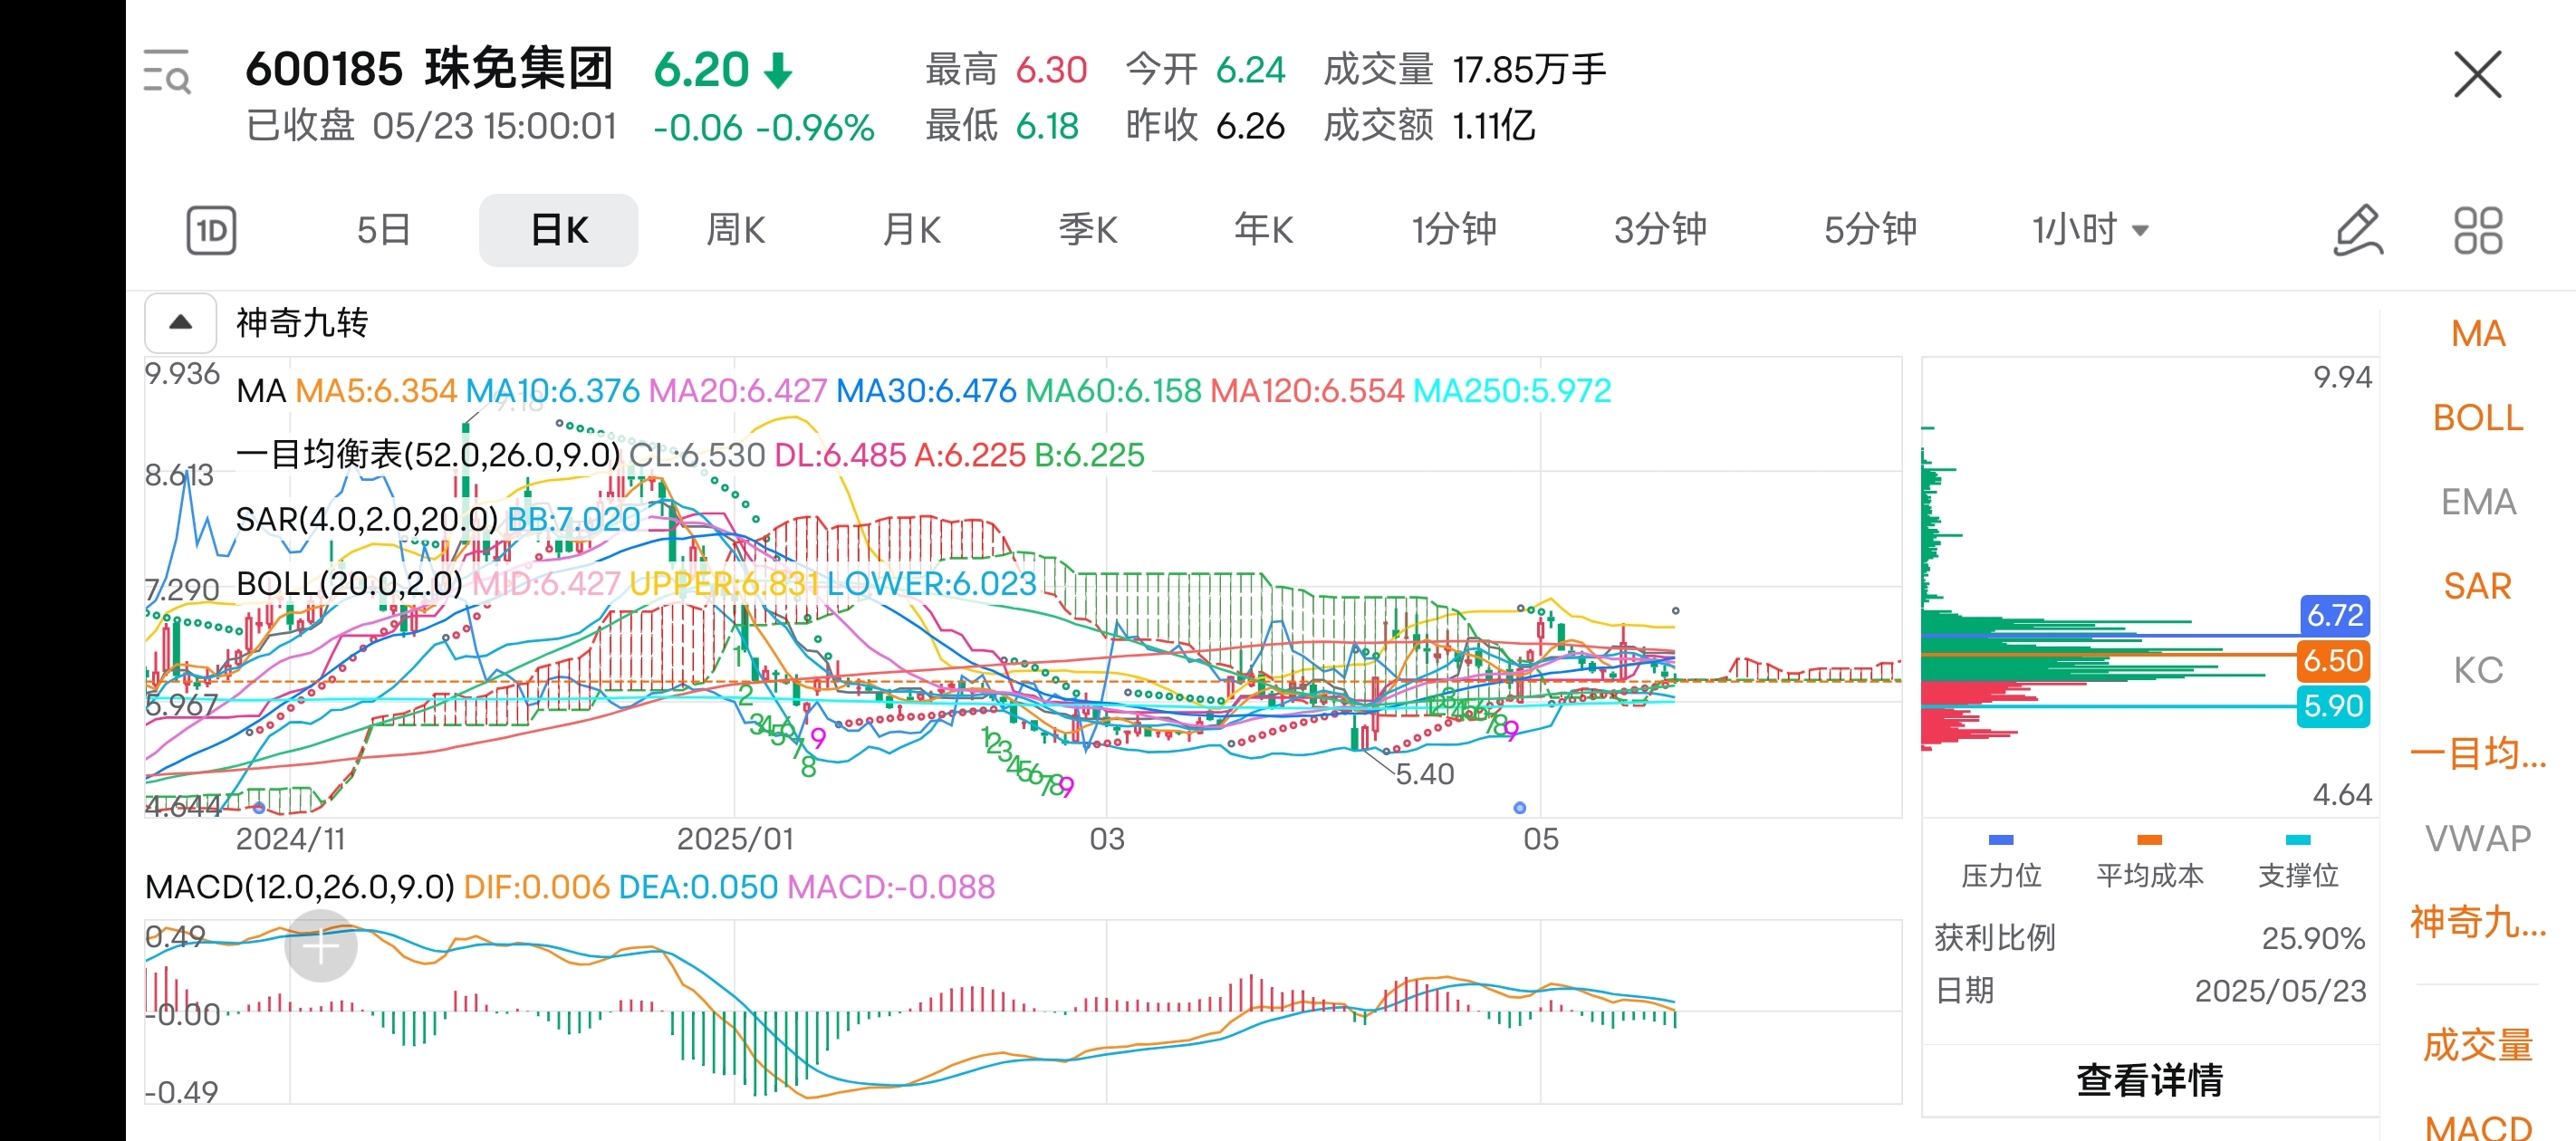Click the blue 压力位 legend swatch
2576x1141 pixels.
click(x=2000, y=840)
